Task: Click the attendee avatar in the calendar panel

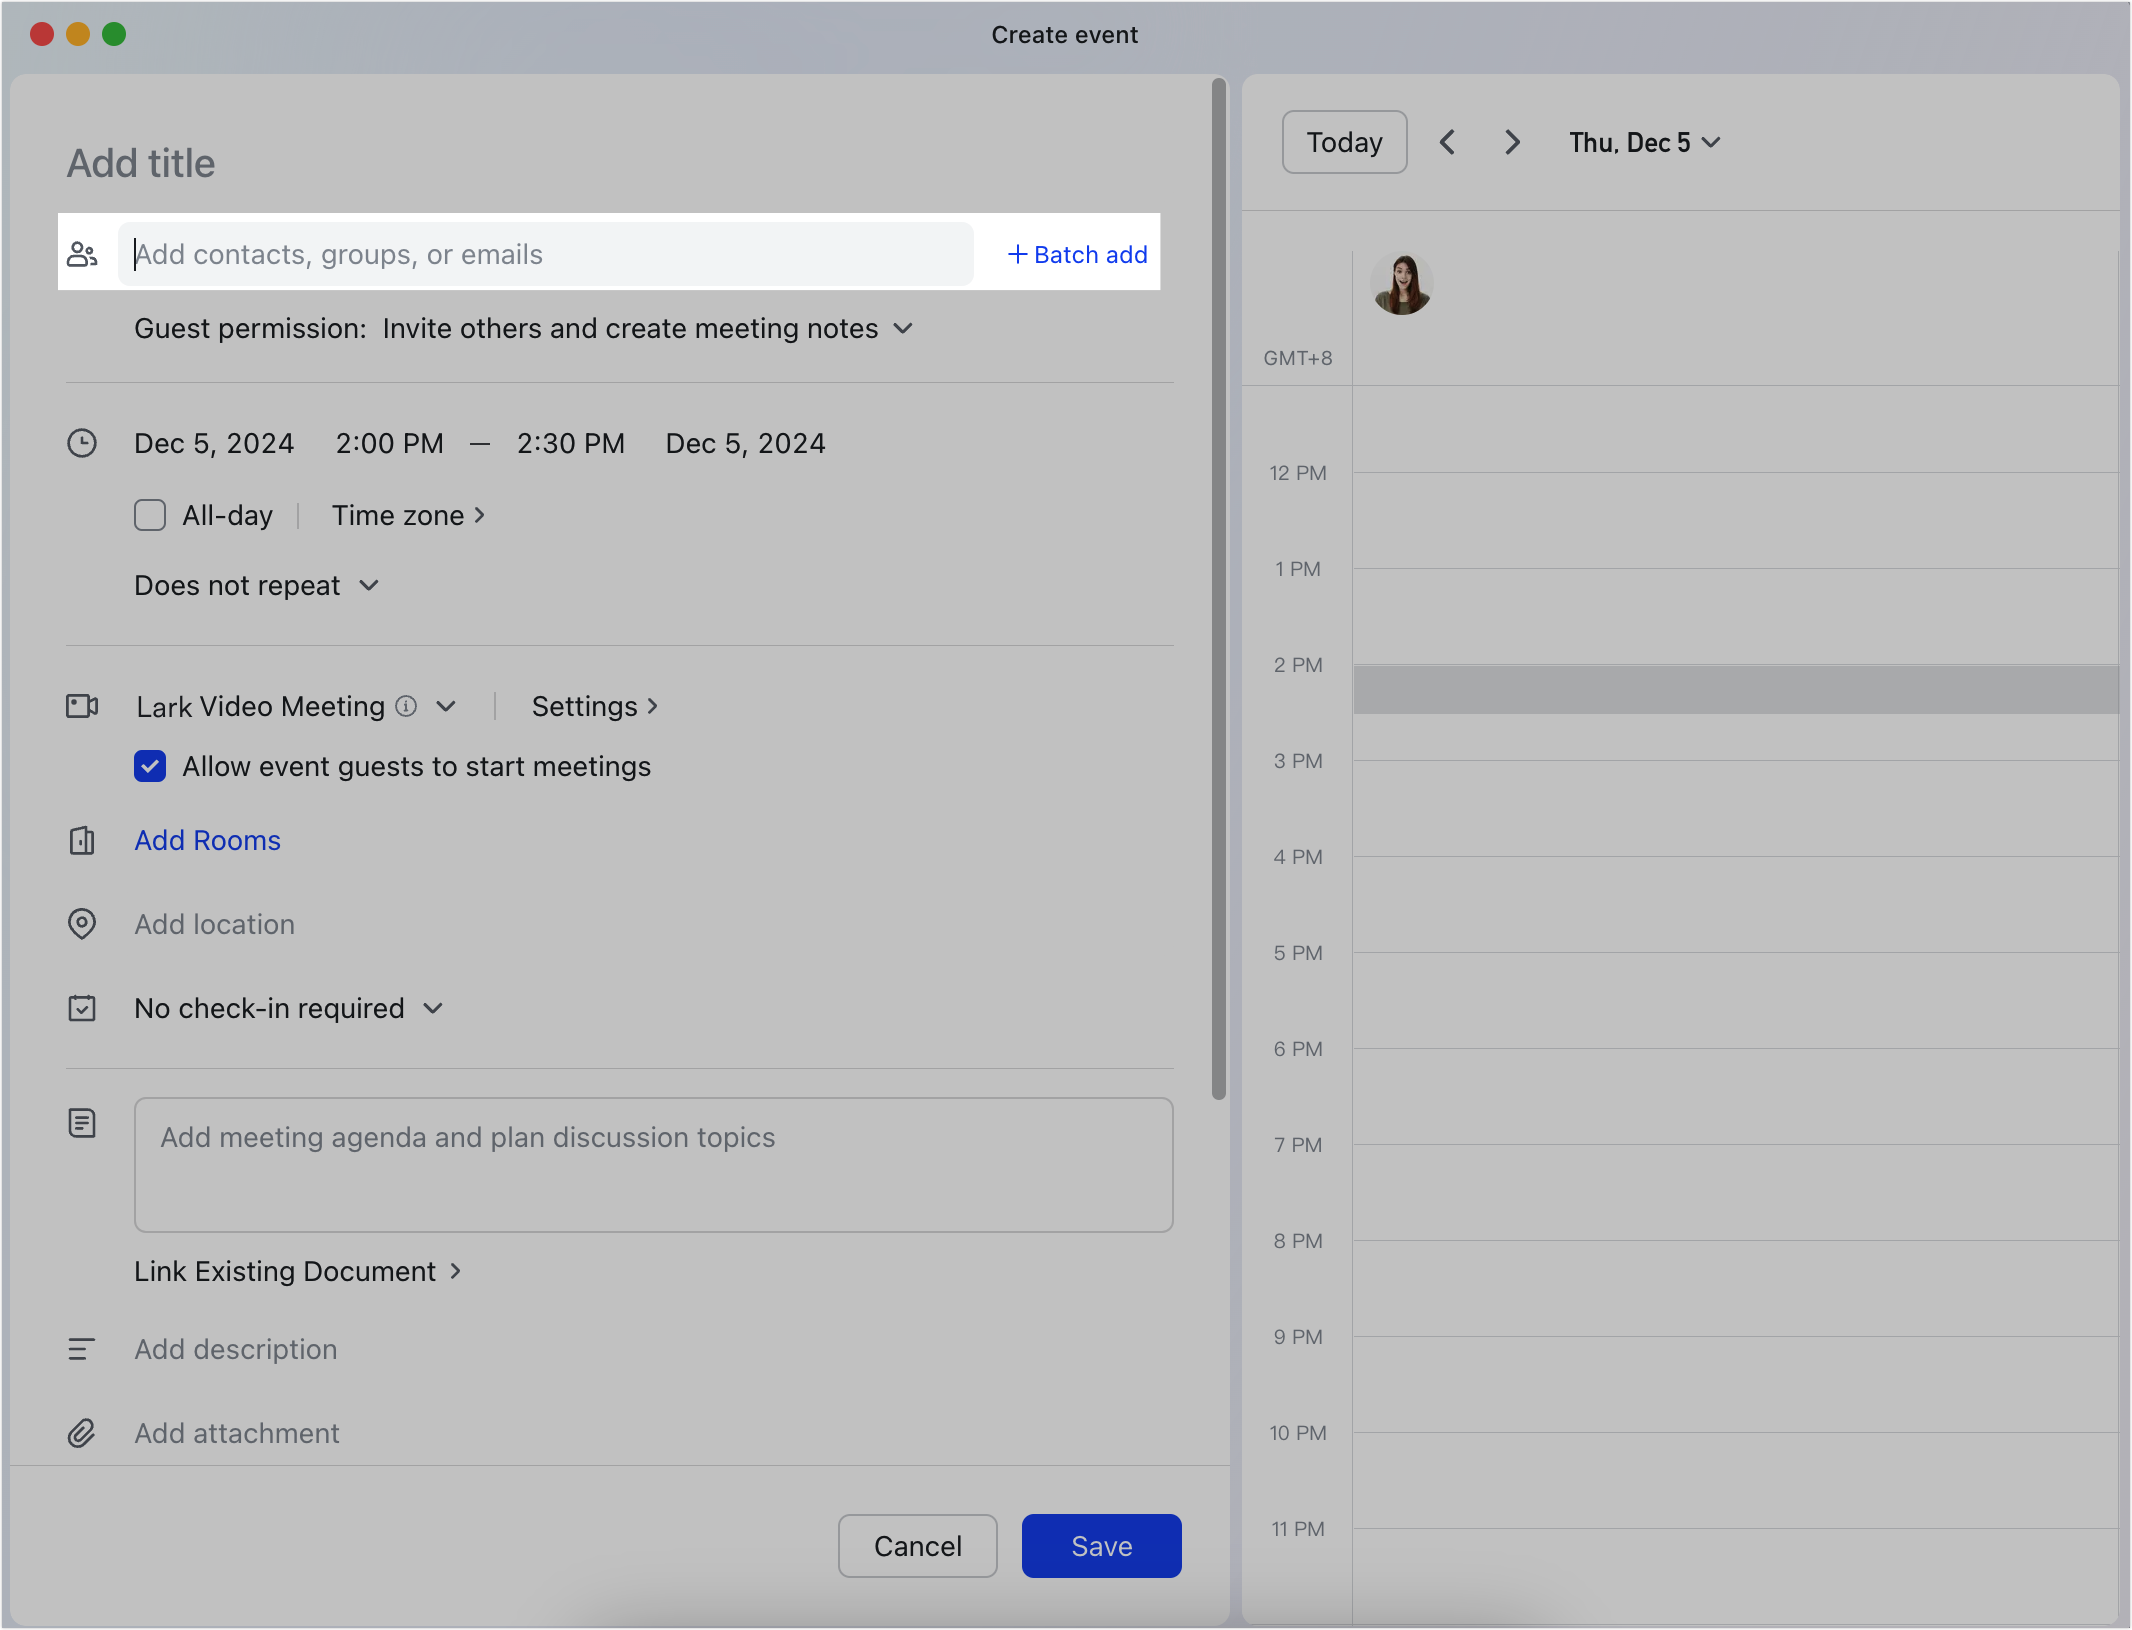Action: [1401, 283]
